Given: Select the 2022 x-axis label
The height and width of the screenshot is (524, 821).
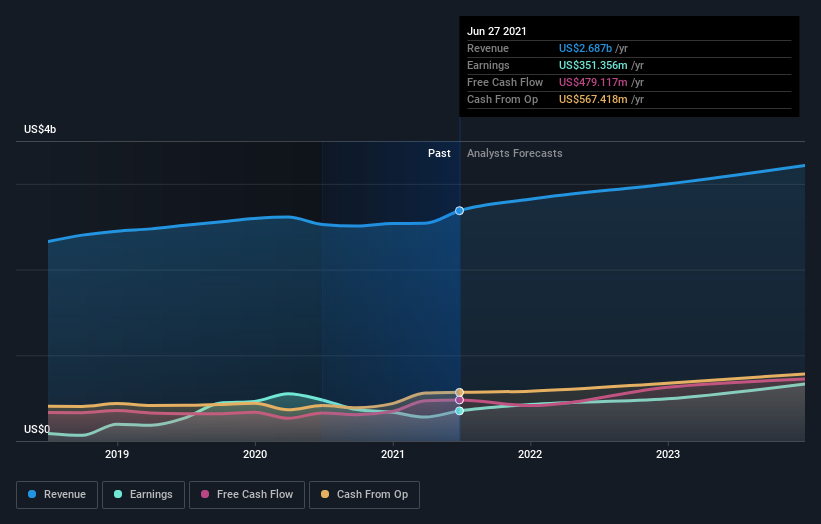Looking at the screenshot, I should tap(530, 454).
